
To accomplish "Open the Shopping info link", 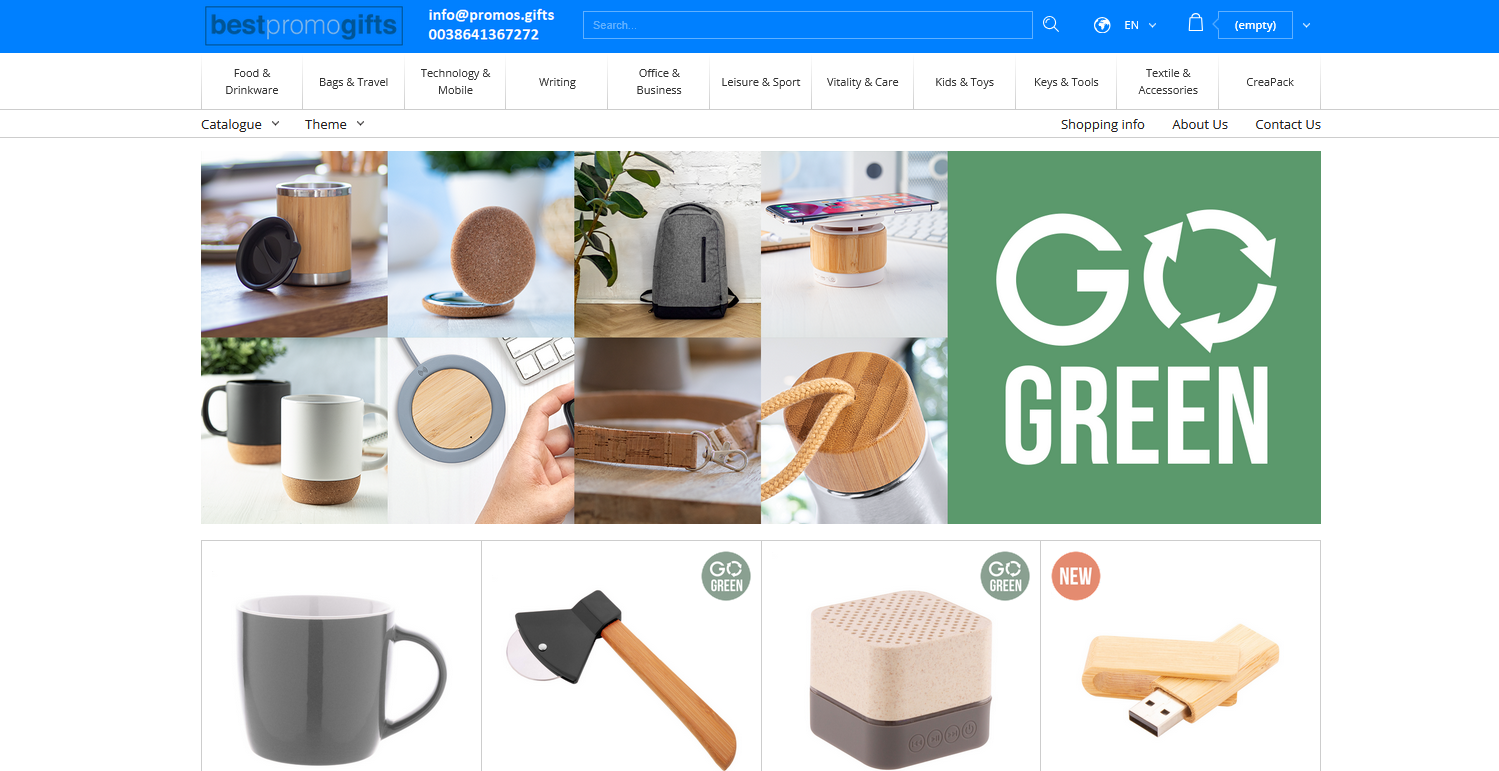I will tap(1102, 124).
